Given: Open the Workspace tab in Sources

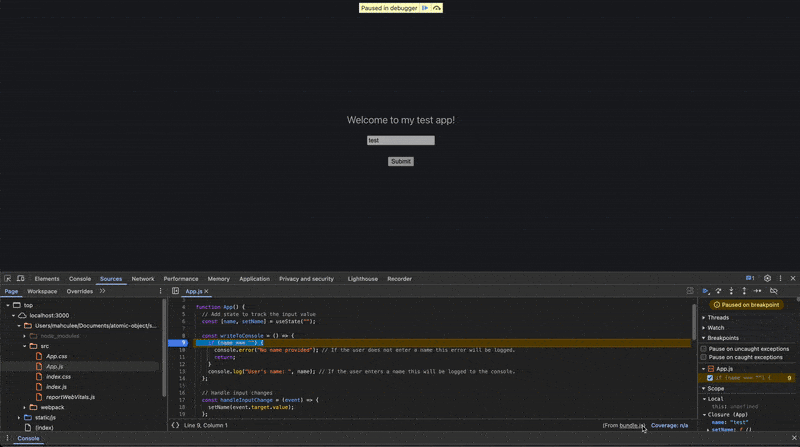Looking at the screenshot, I should [42, 291].
